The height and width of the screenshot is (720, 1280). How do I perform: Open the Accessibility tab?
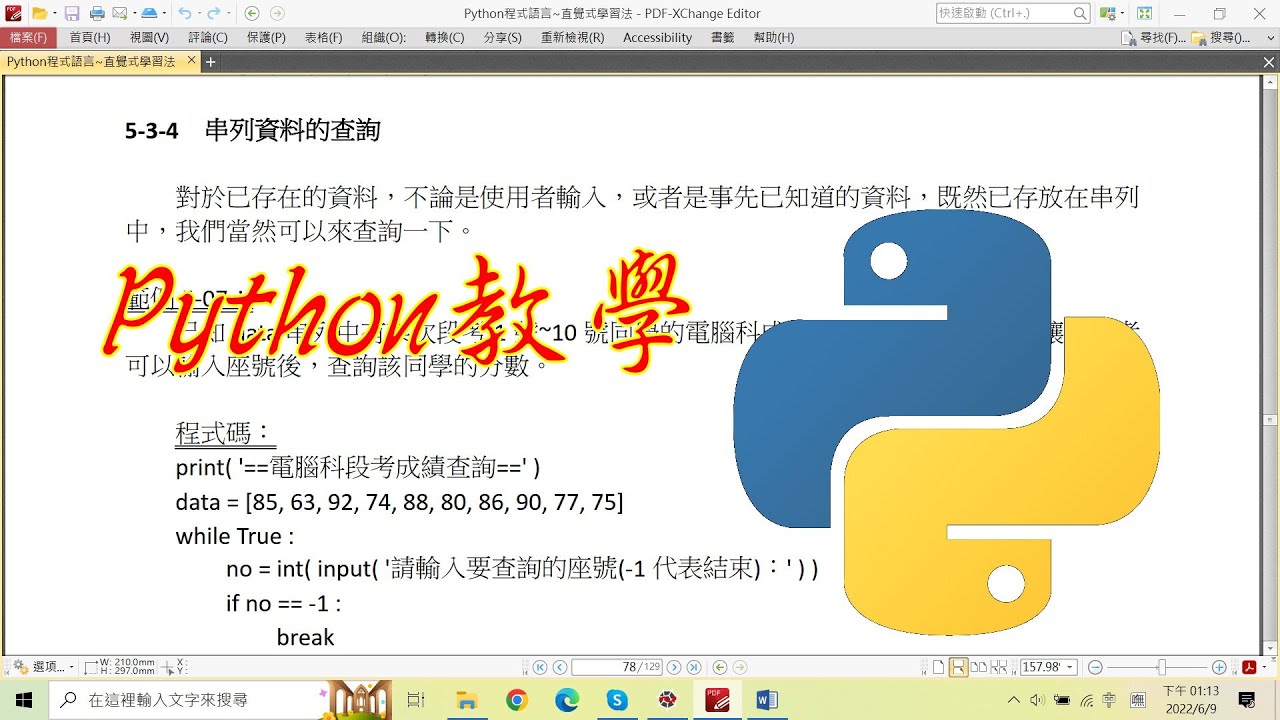pyautogui.click(x=657, y=38)
